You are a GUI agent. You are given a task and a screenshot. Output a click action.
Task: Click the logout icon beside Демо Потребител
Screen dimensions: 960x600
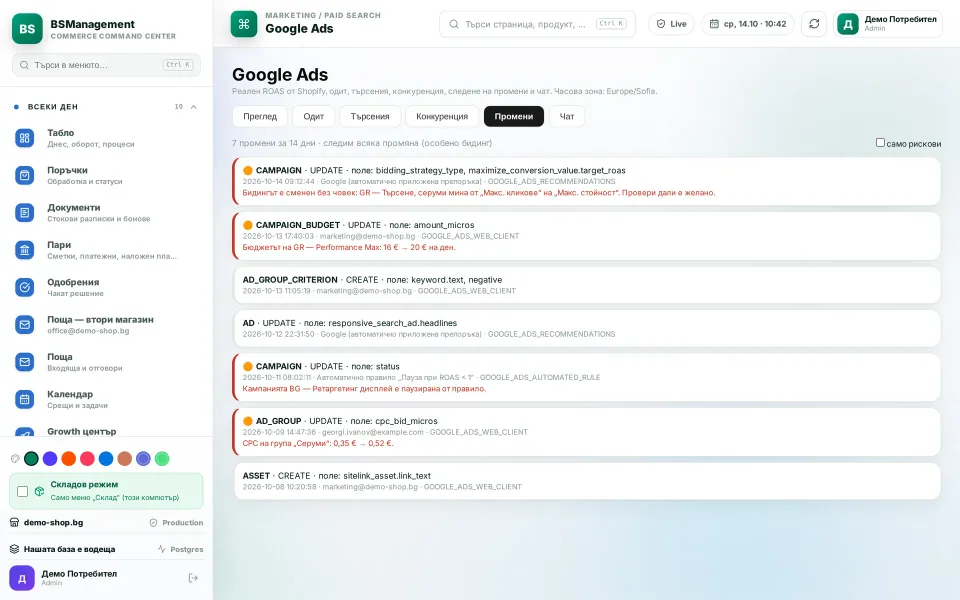click(x=193, y=578)
